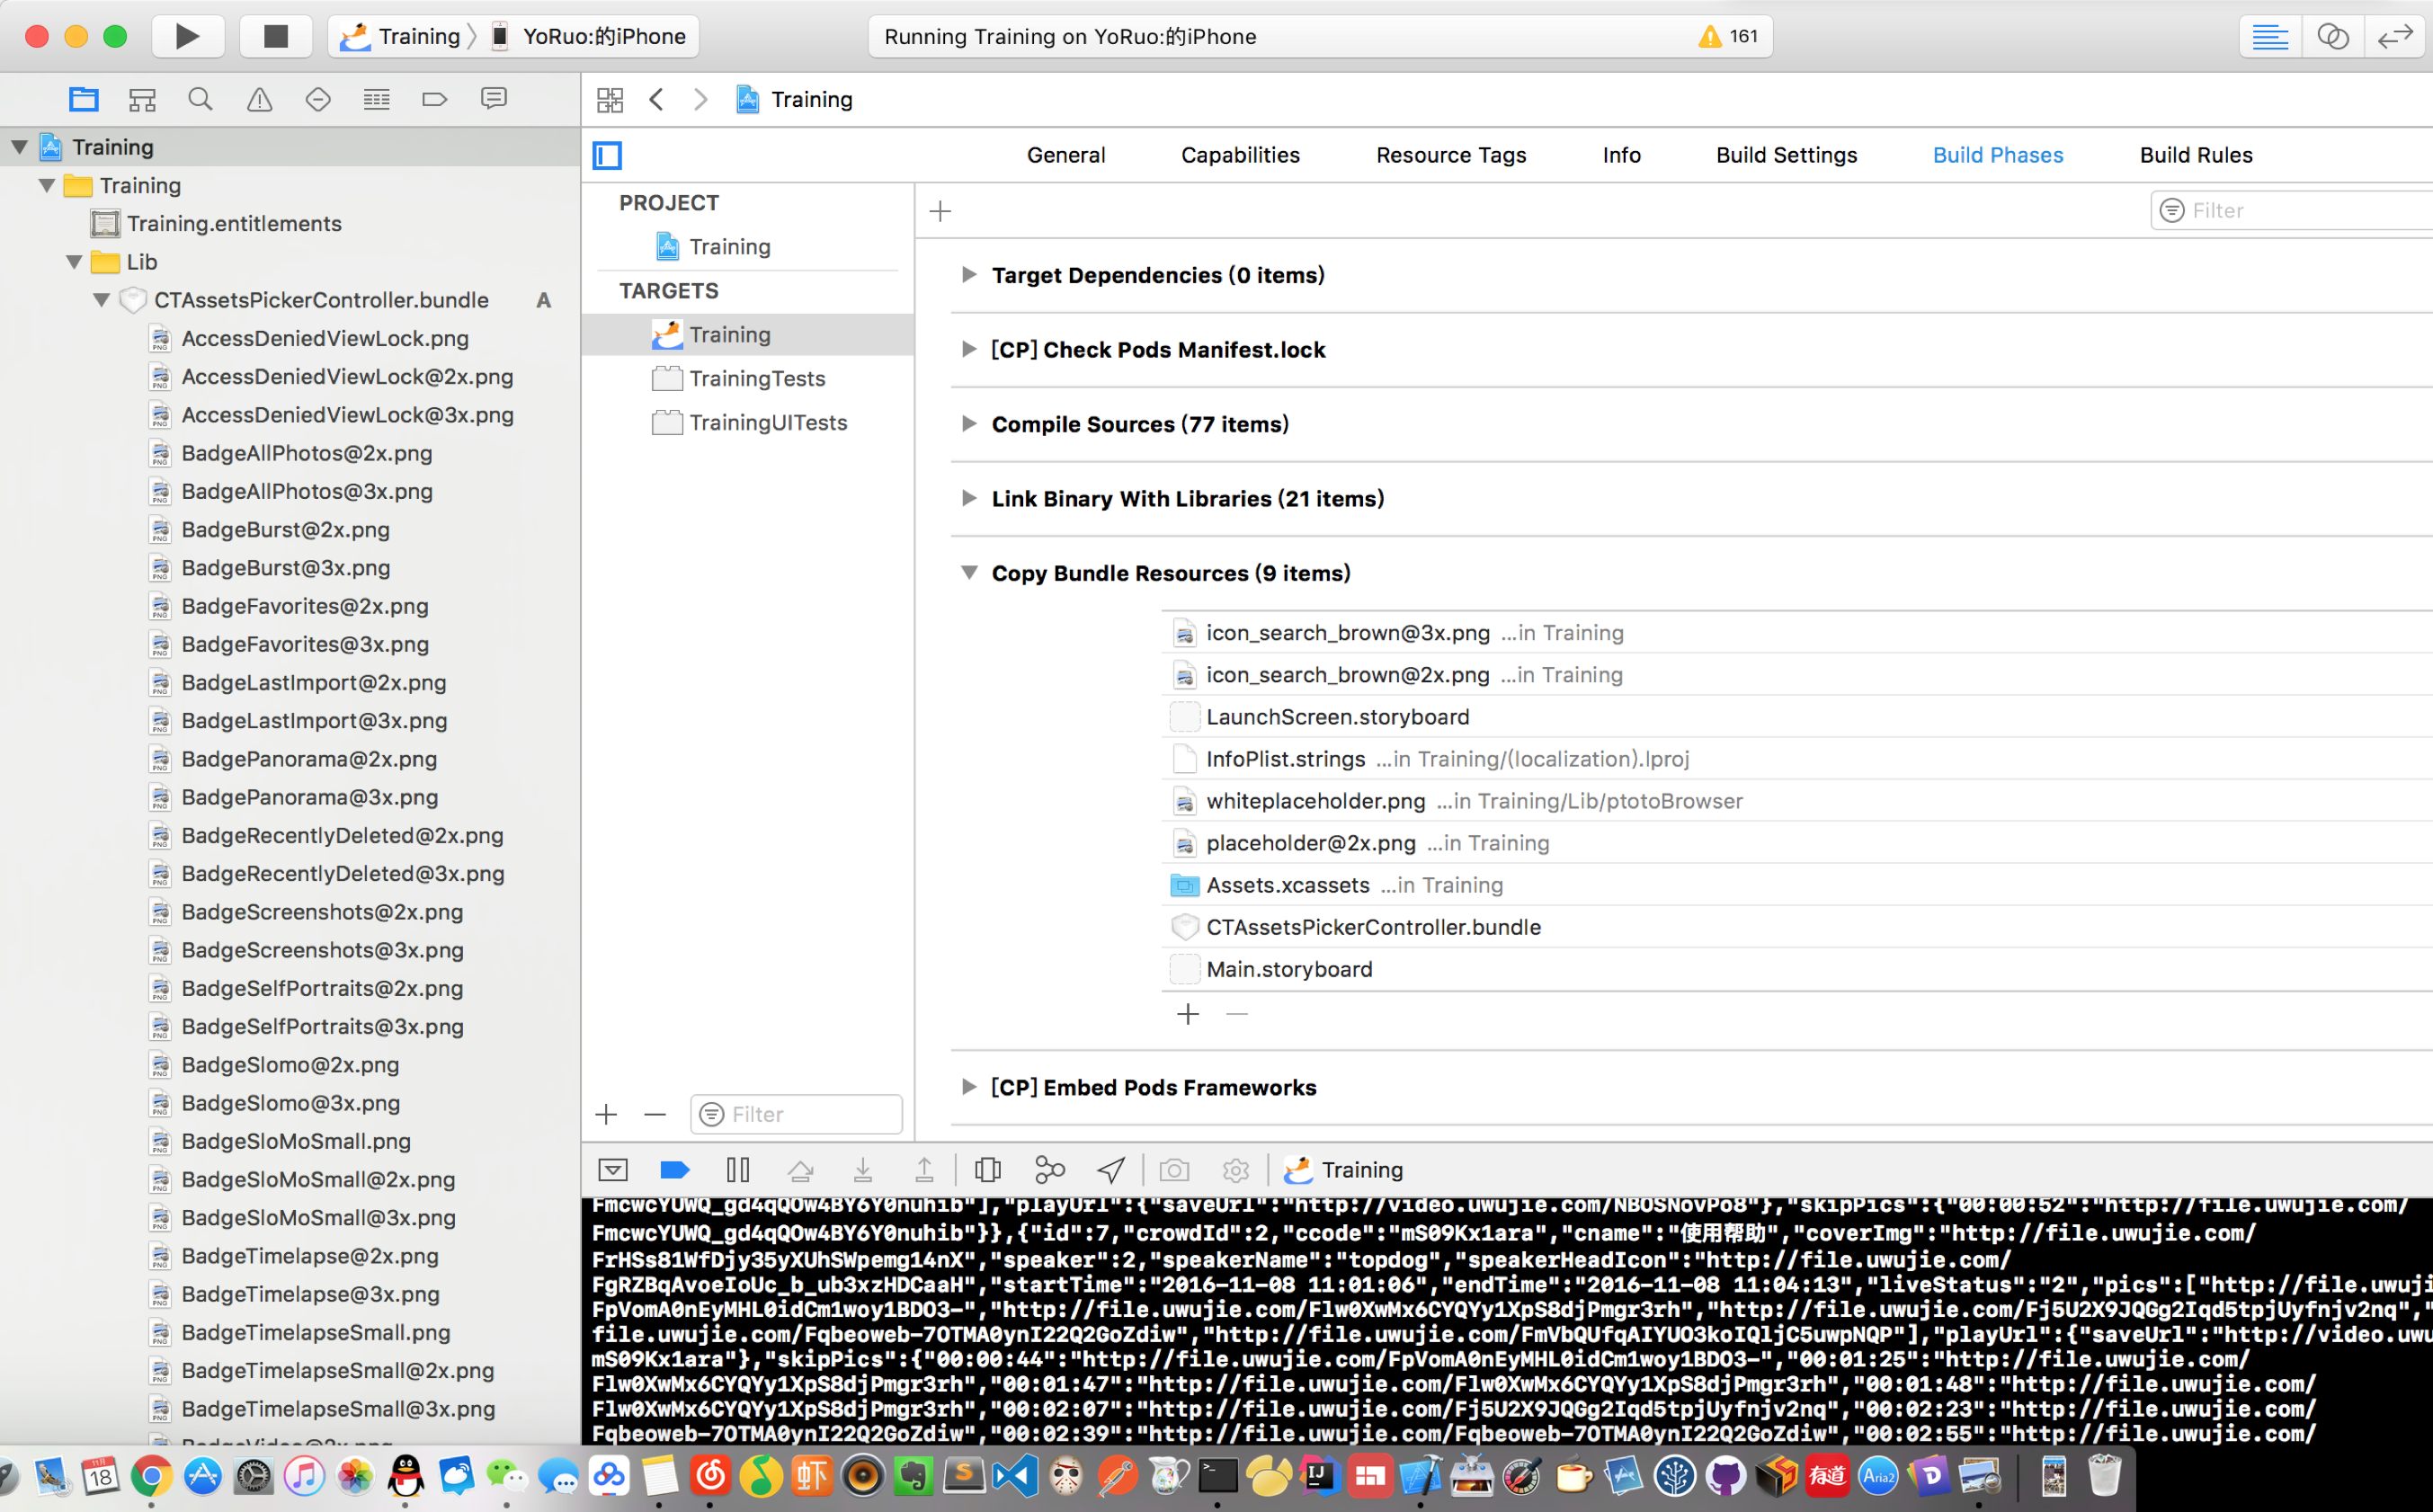Image resolution: width=2433 pixels, height=1512 pixels.
Task: Hide the debug area
Action: pyautogui.click(x=612, y=1169)
